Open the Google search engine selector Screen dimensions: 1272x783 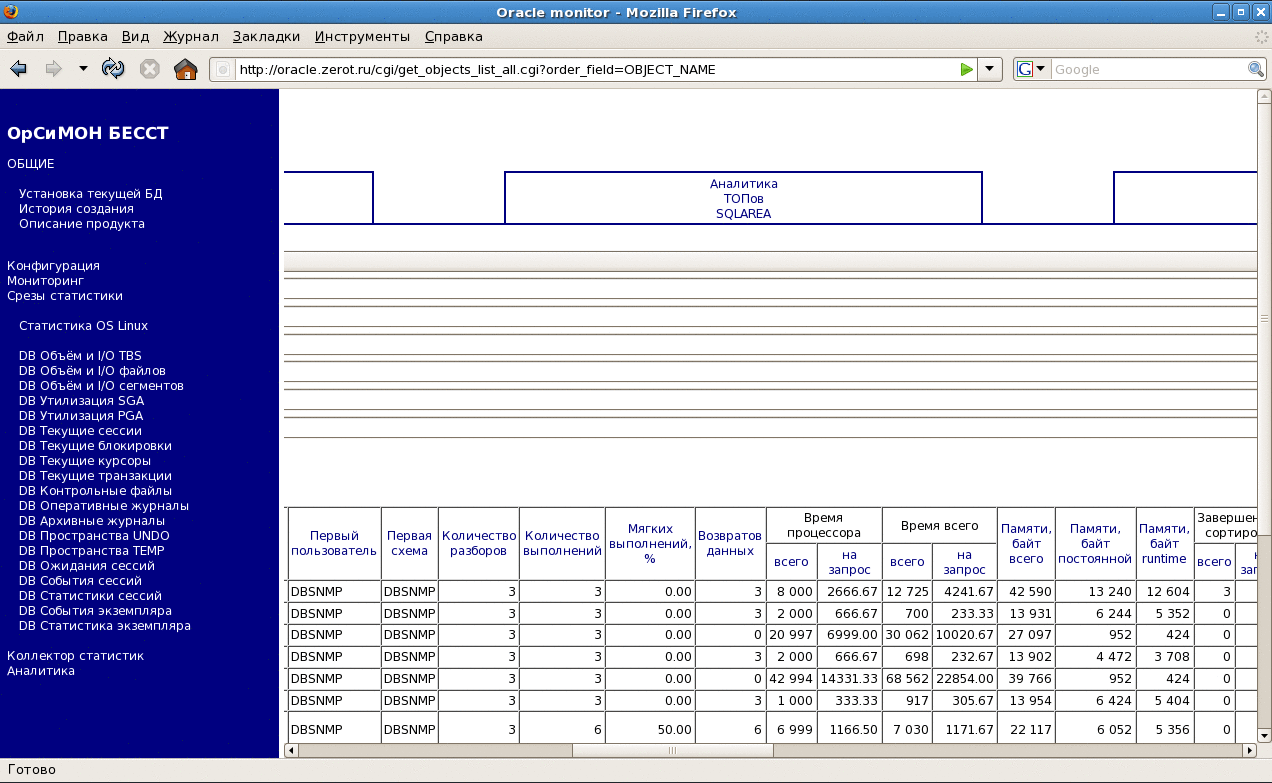click(x=1030, y=69)
